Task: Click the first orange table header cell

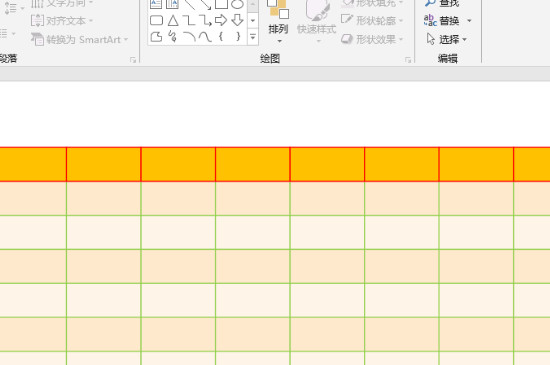Action: [x=33, y=164]
